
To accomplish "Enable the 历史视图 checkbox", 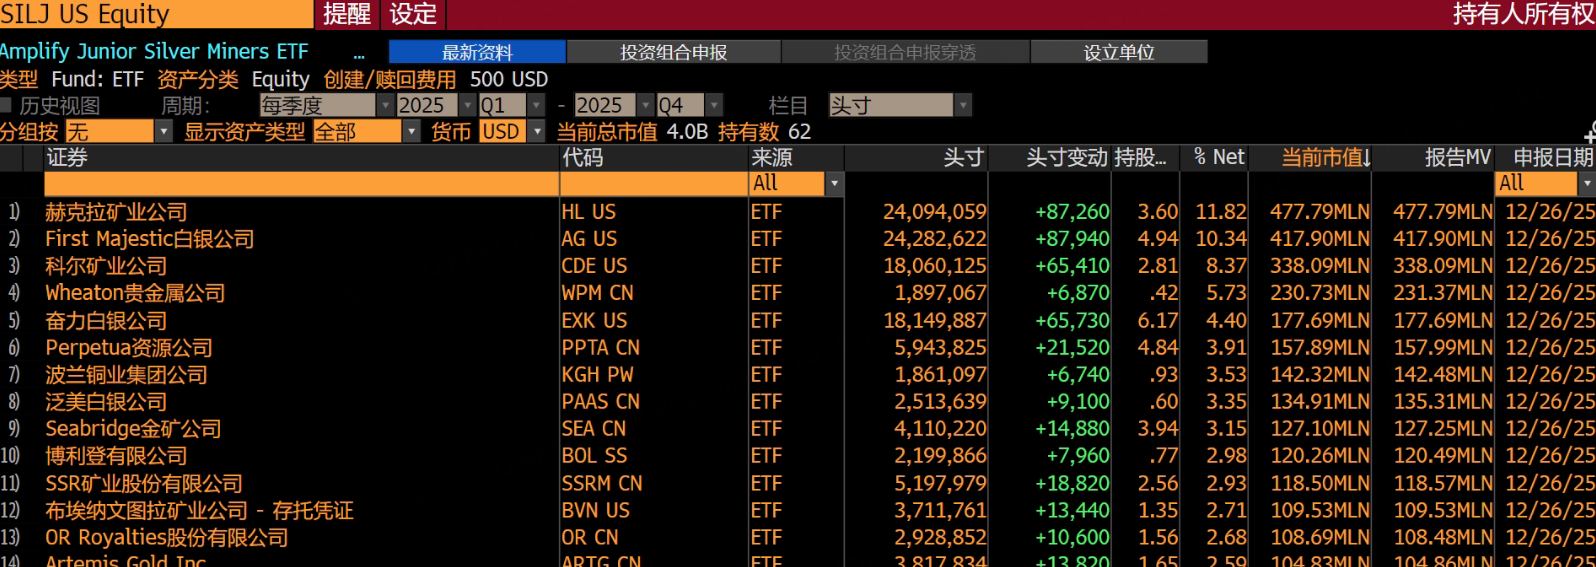I will coord(7,105).
